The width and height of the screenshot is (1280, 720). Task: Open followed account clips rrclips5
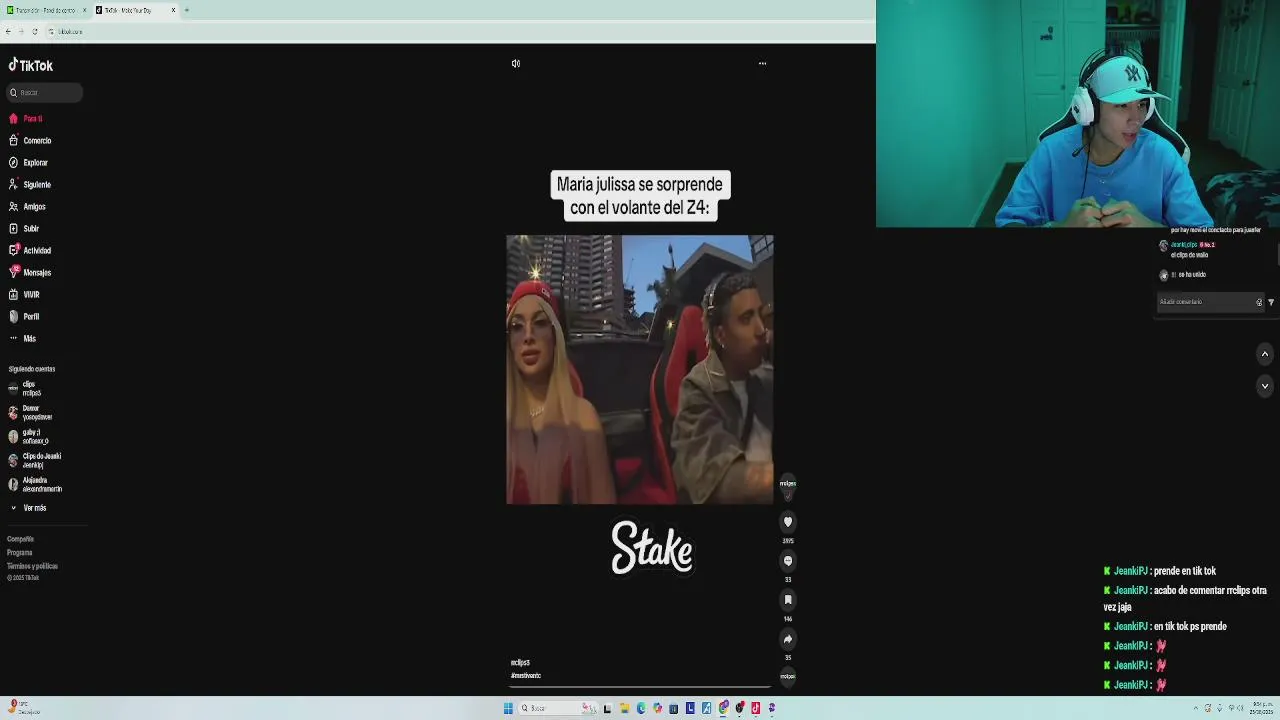[25, 389]
